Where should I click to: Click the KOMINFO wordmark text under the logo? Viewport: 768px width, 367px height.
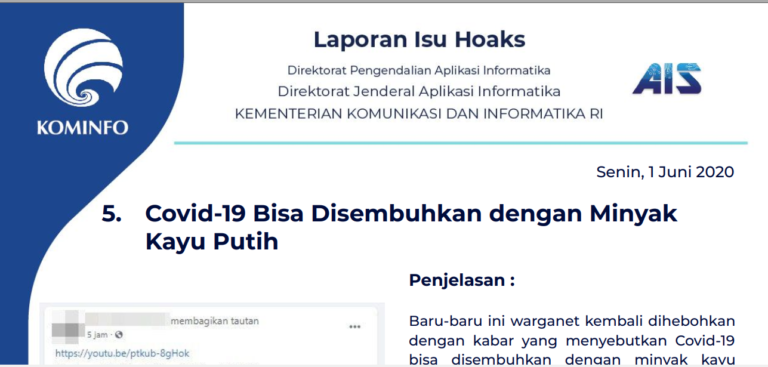[83, 127]
